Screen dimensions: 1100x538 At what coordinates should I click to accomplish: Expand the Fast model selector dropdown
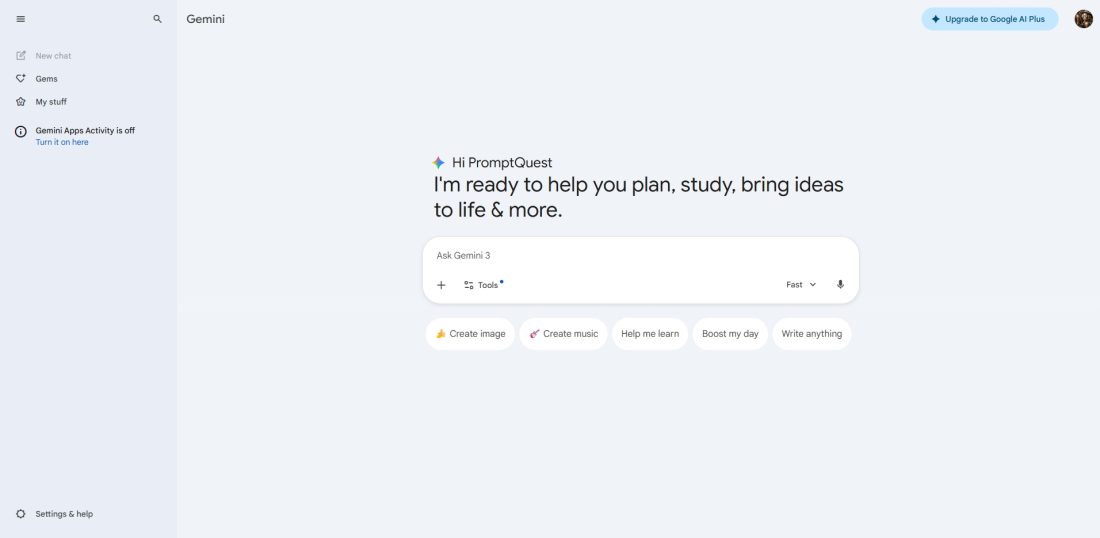click(800, 285)
